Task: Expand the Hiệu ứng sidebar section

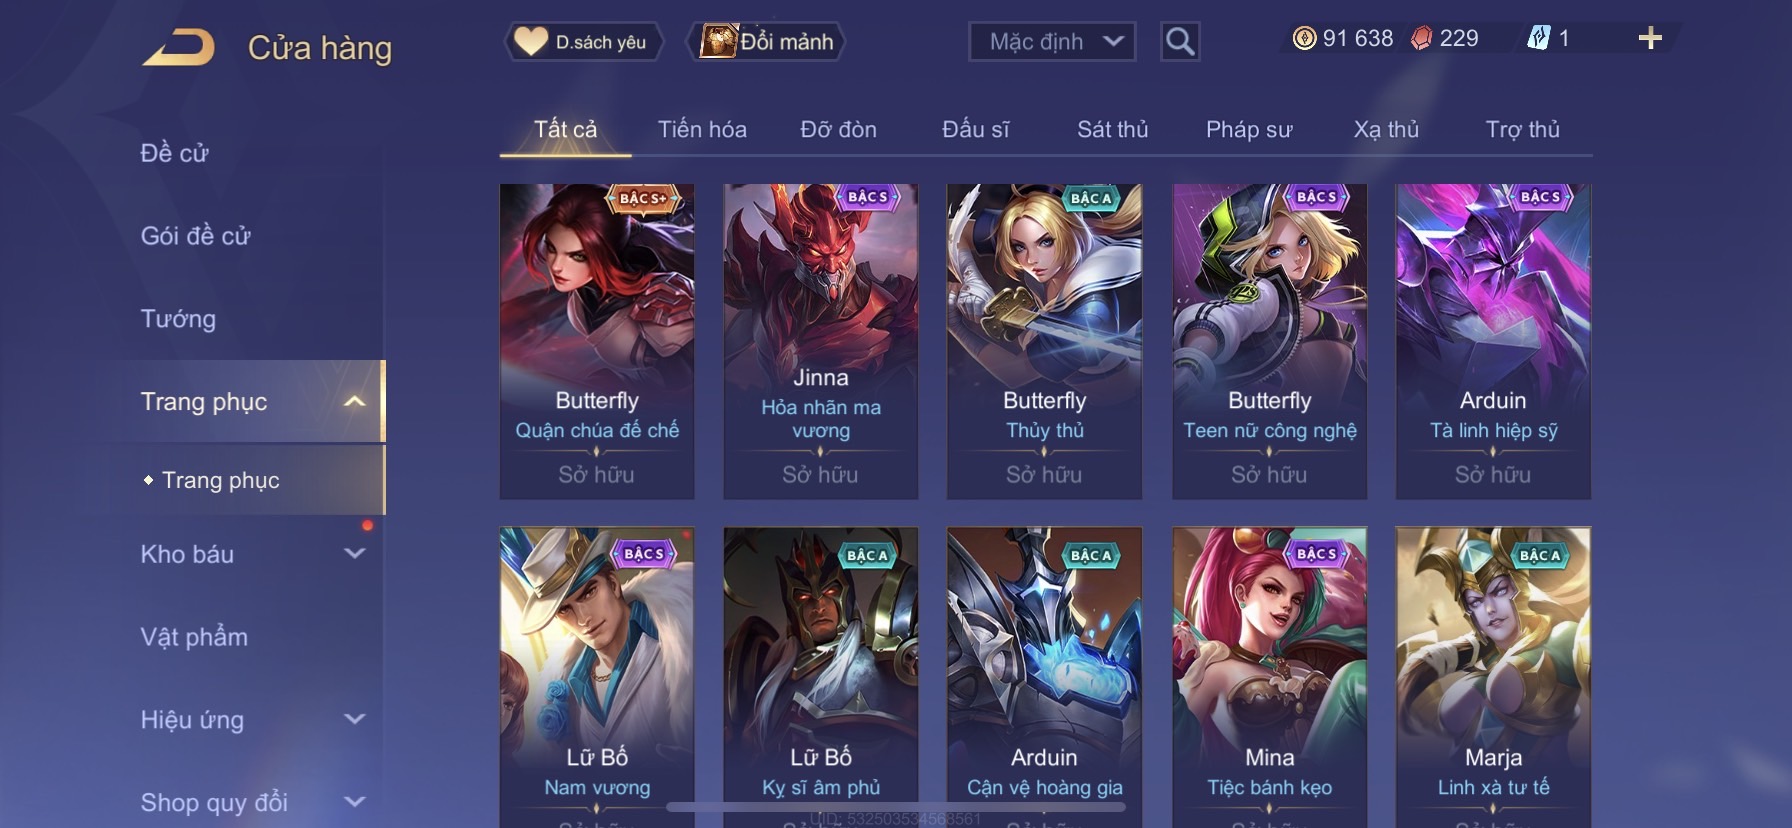Action: tap(354, 718)
